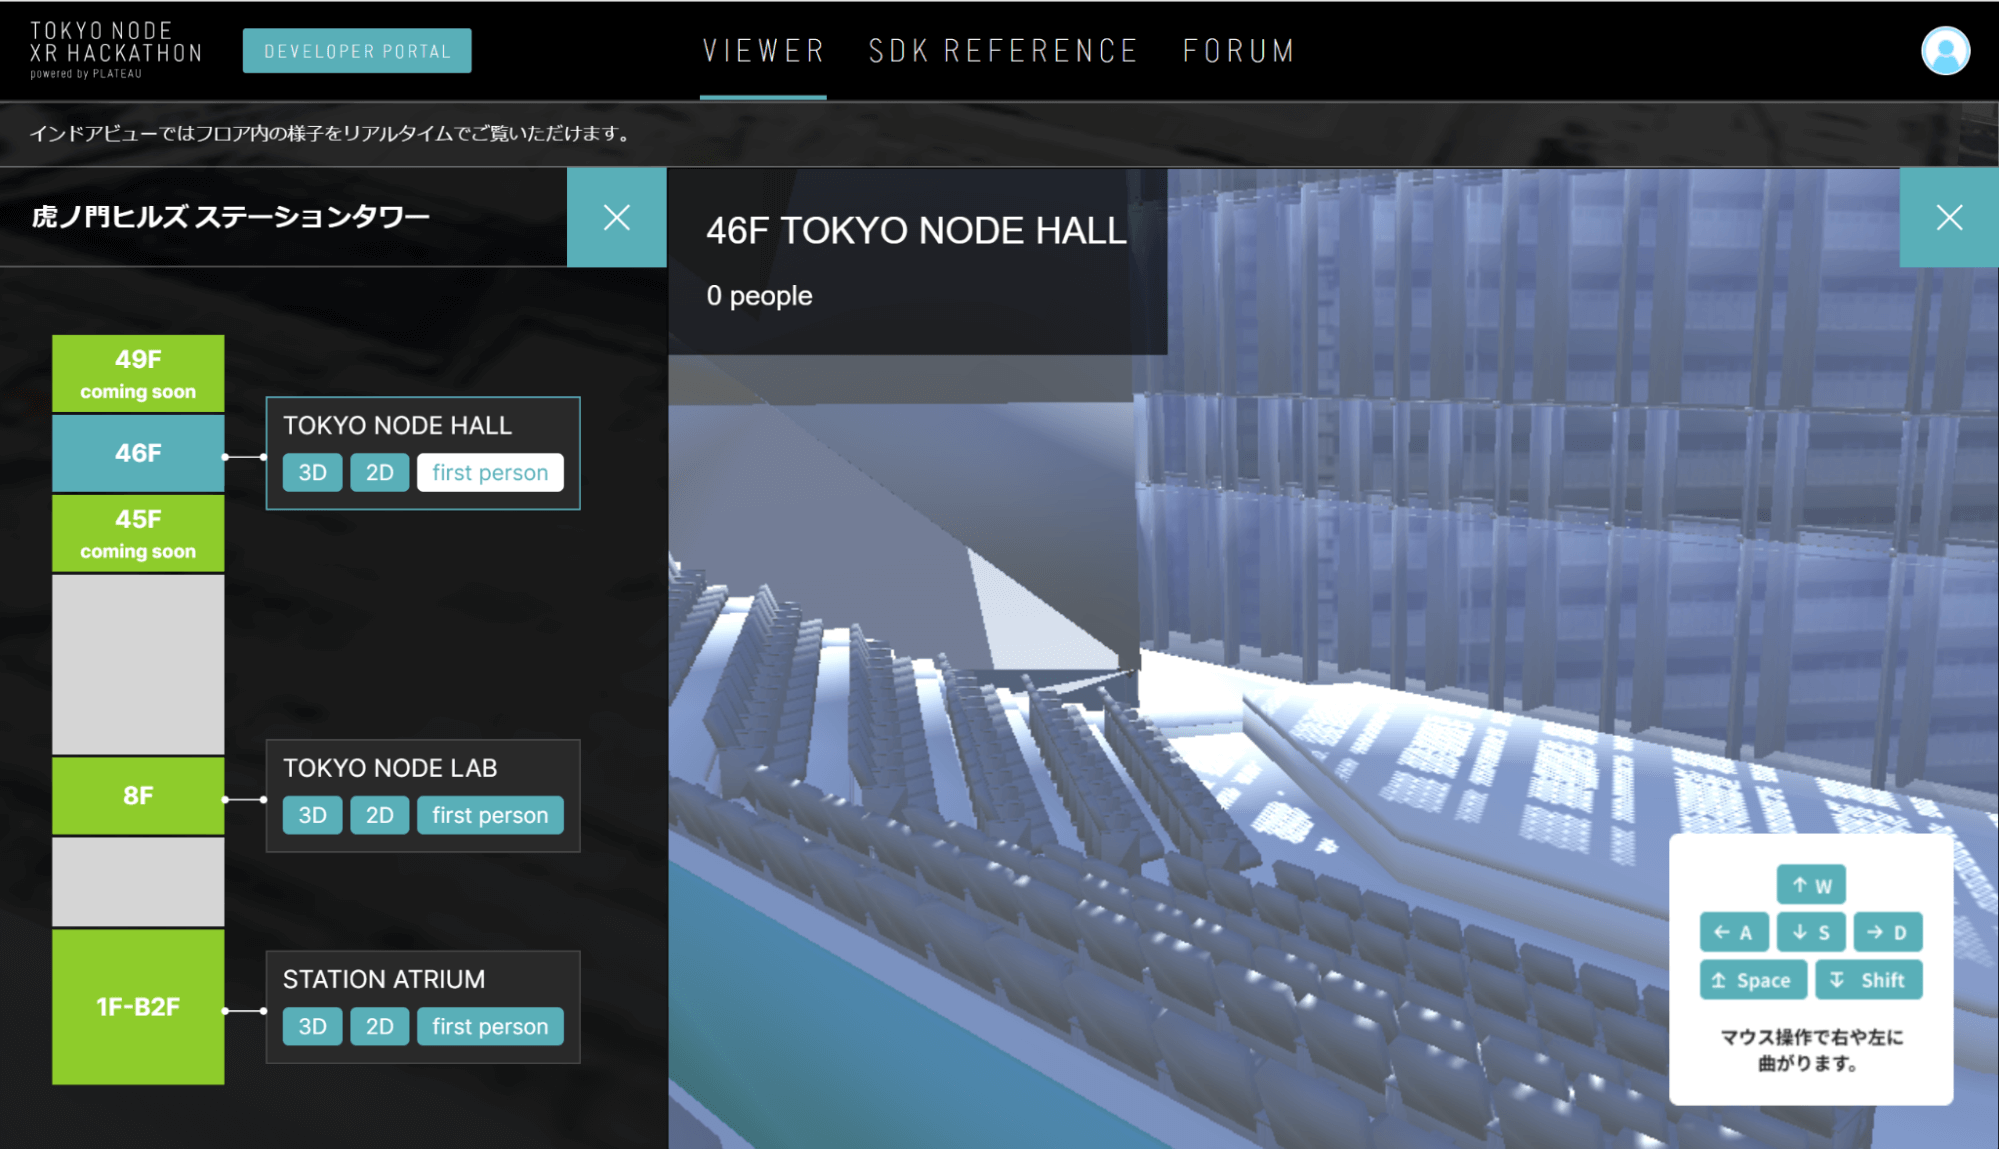The image size is (1999, 1149).
Task: Click the D right key icon
Action: coord(1888,932)
